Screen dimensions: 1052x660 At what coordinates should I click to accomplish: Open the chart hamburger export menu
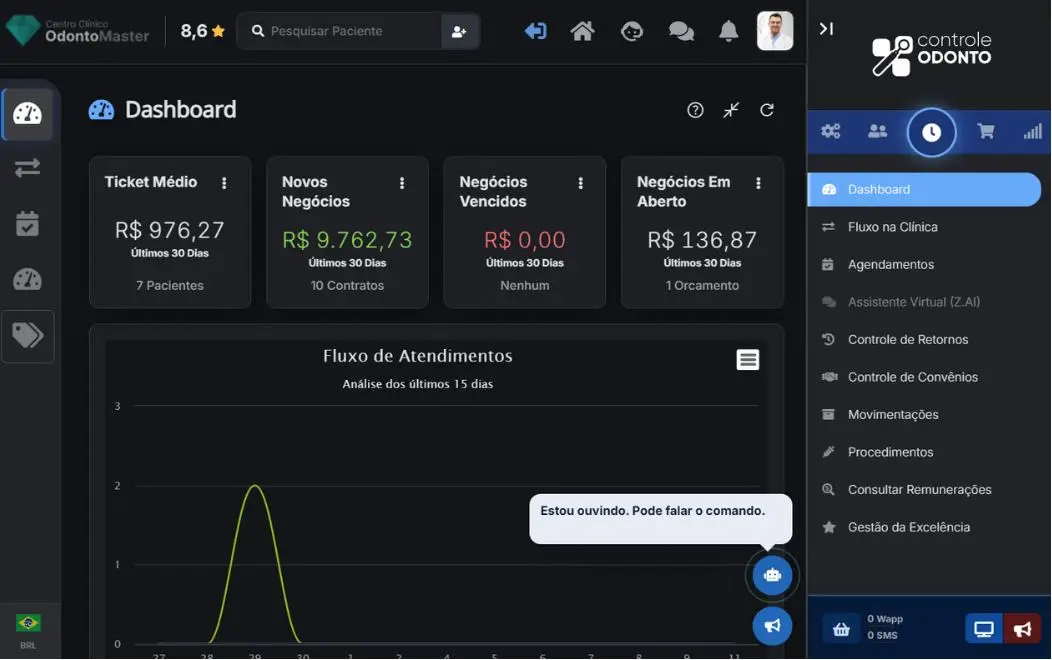click(x=747, y=360)
